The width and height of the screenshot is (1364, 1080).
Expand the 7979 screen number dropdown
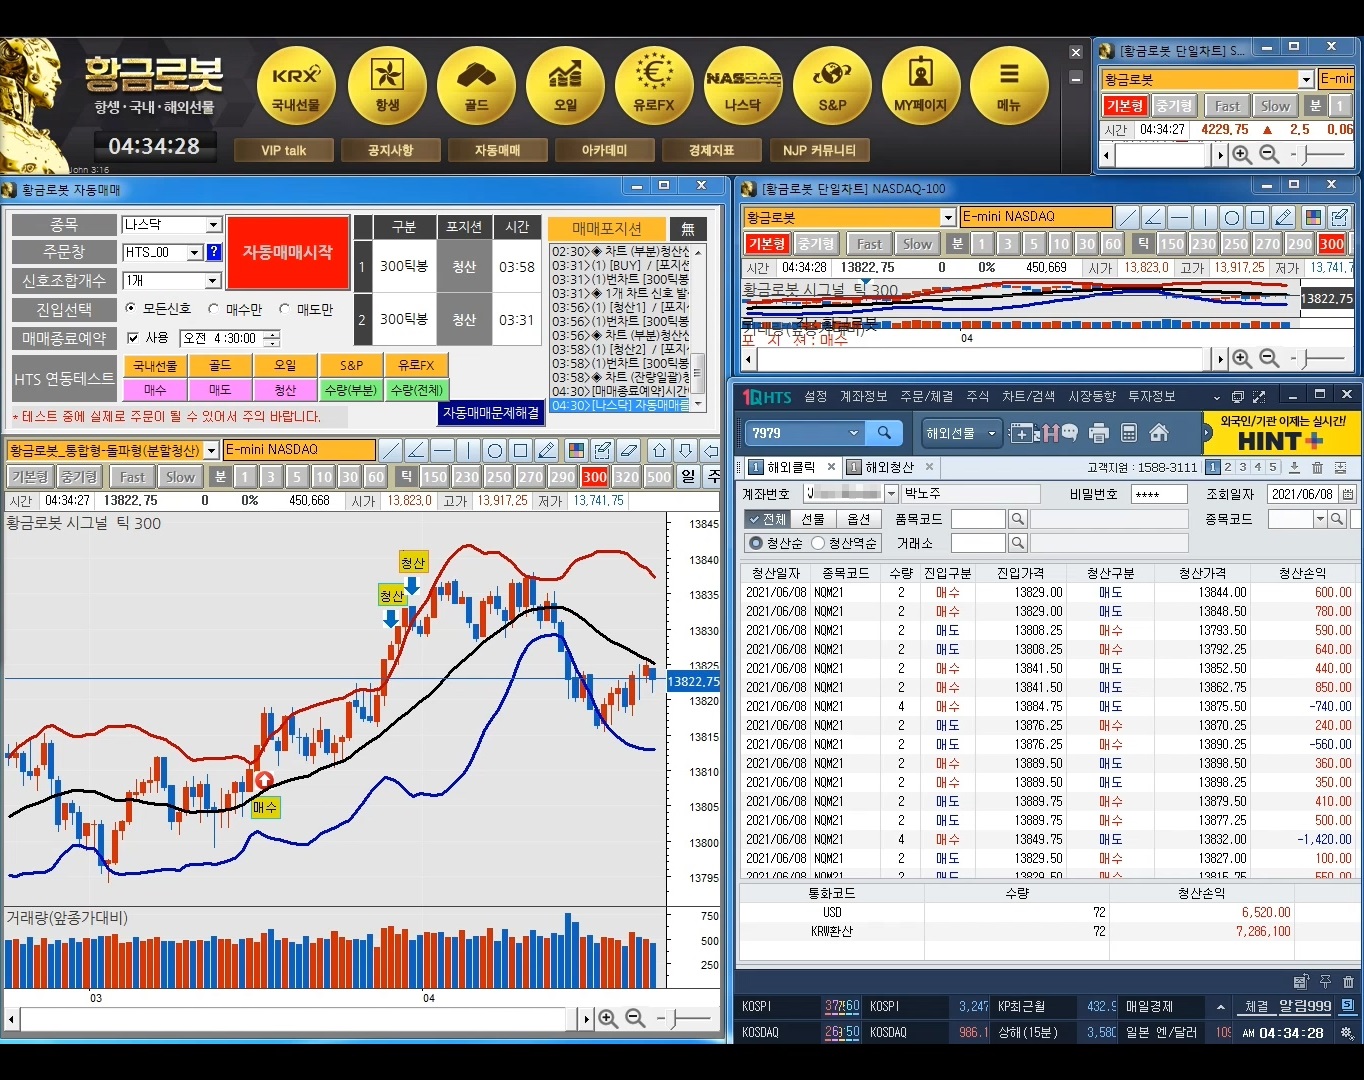853,433
